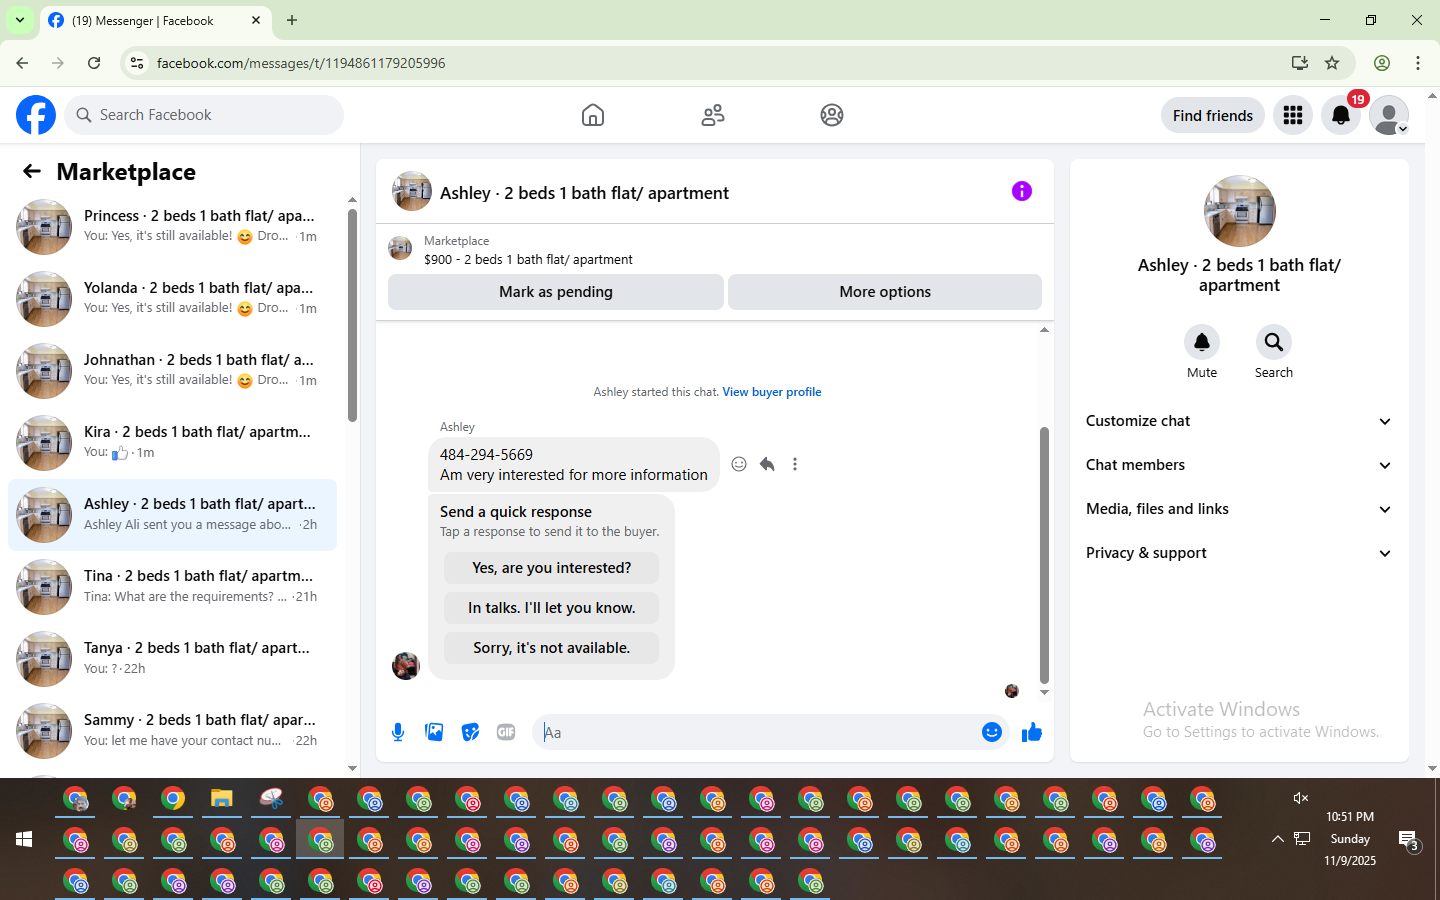Open the Chrome tab search dropdown

[x=20, y=20]
